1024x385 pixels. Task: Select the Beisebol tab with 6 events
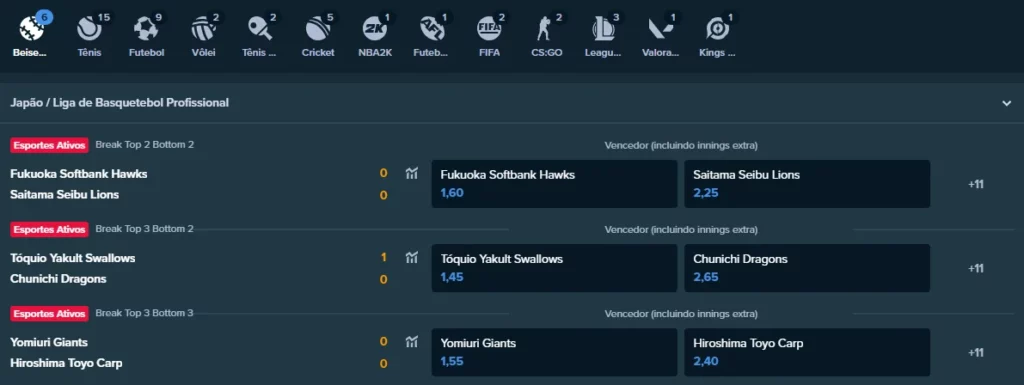point(31,35)
